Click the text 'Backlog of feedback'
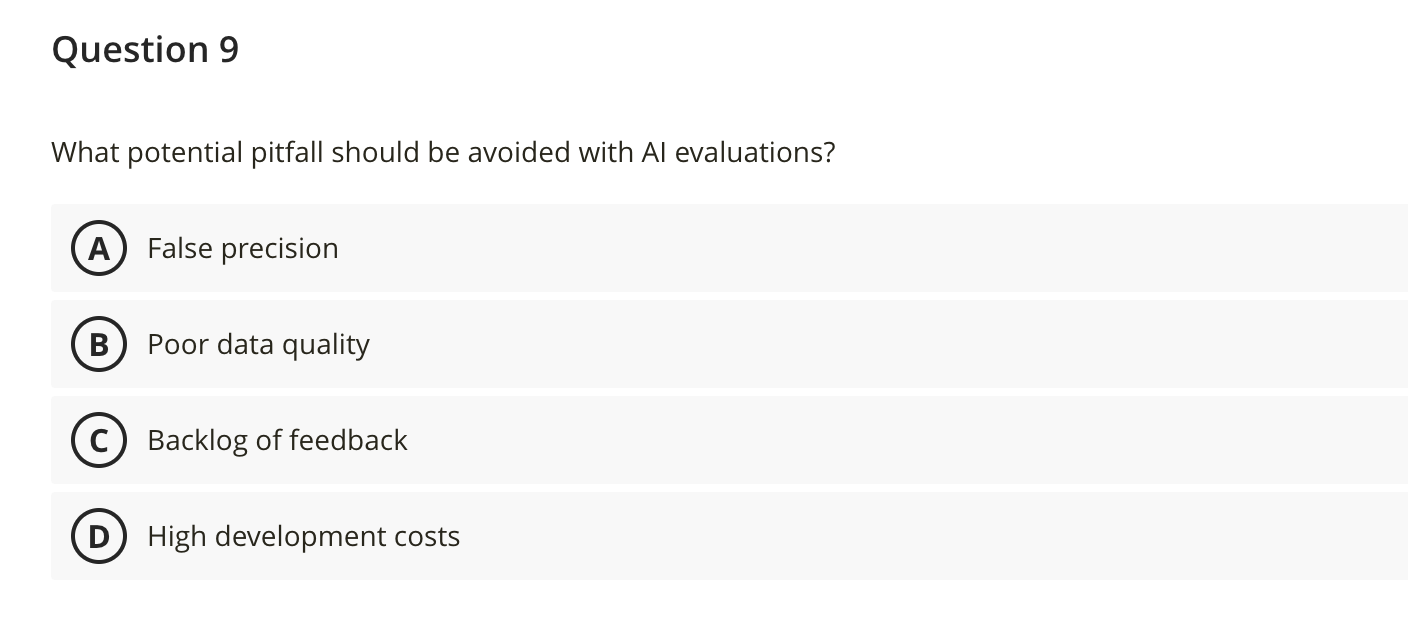1408x626 pixels. point(277,440)
